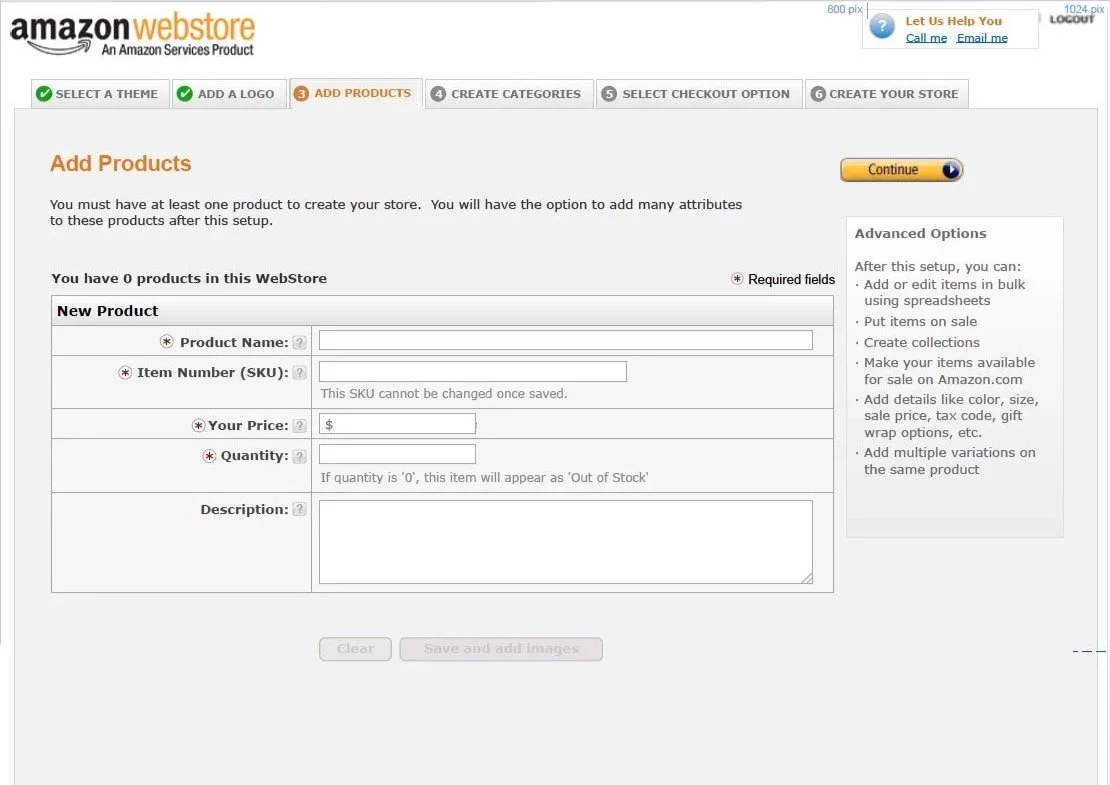Click inside the Description text area
The width and height of the screenshot is (1110, 785).
pos(566,542)
